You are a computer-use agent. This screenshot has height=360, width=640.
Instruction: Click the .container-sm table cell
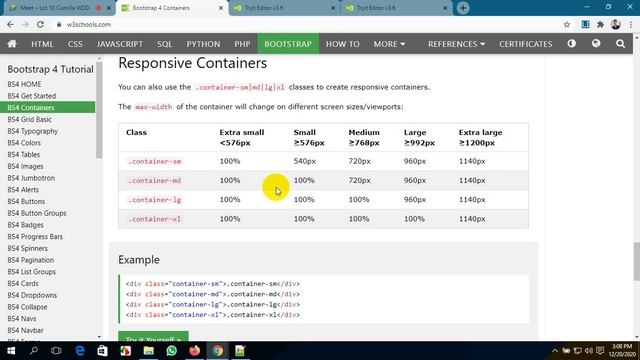click(x=155, y=161)
